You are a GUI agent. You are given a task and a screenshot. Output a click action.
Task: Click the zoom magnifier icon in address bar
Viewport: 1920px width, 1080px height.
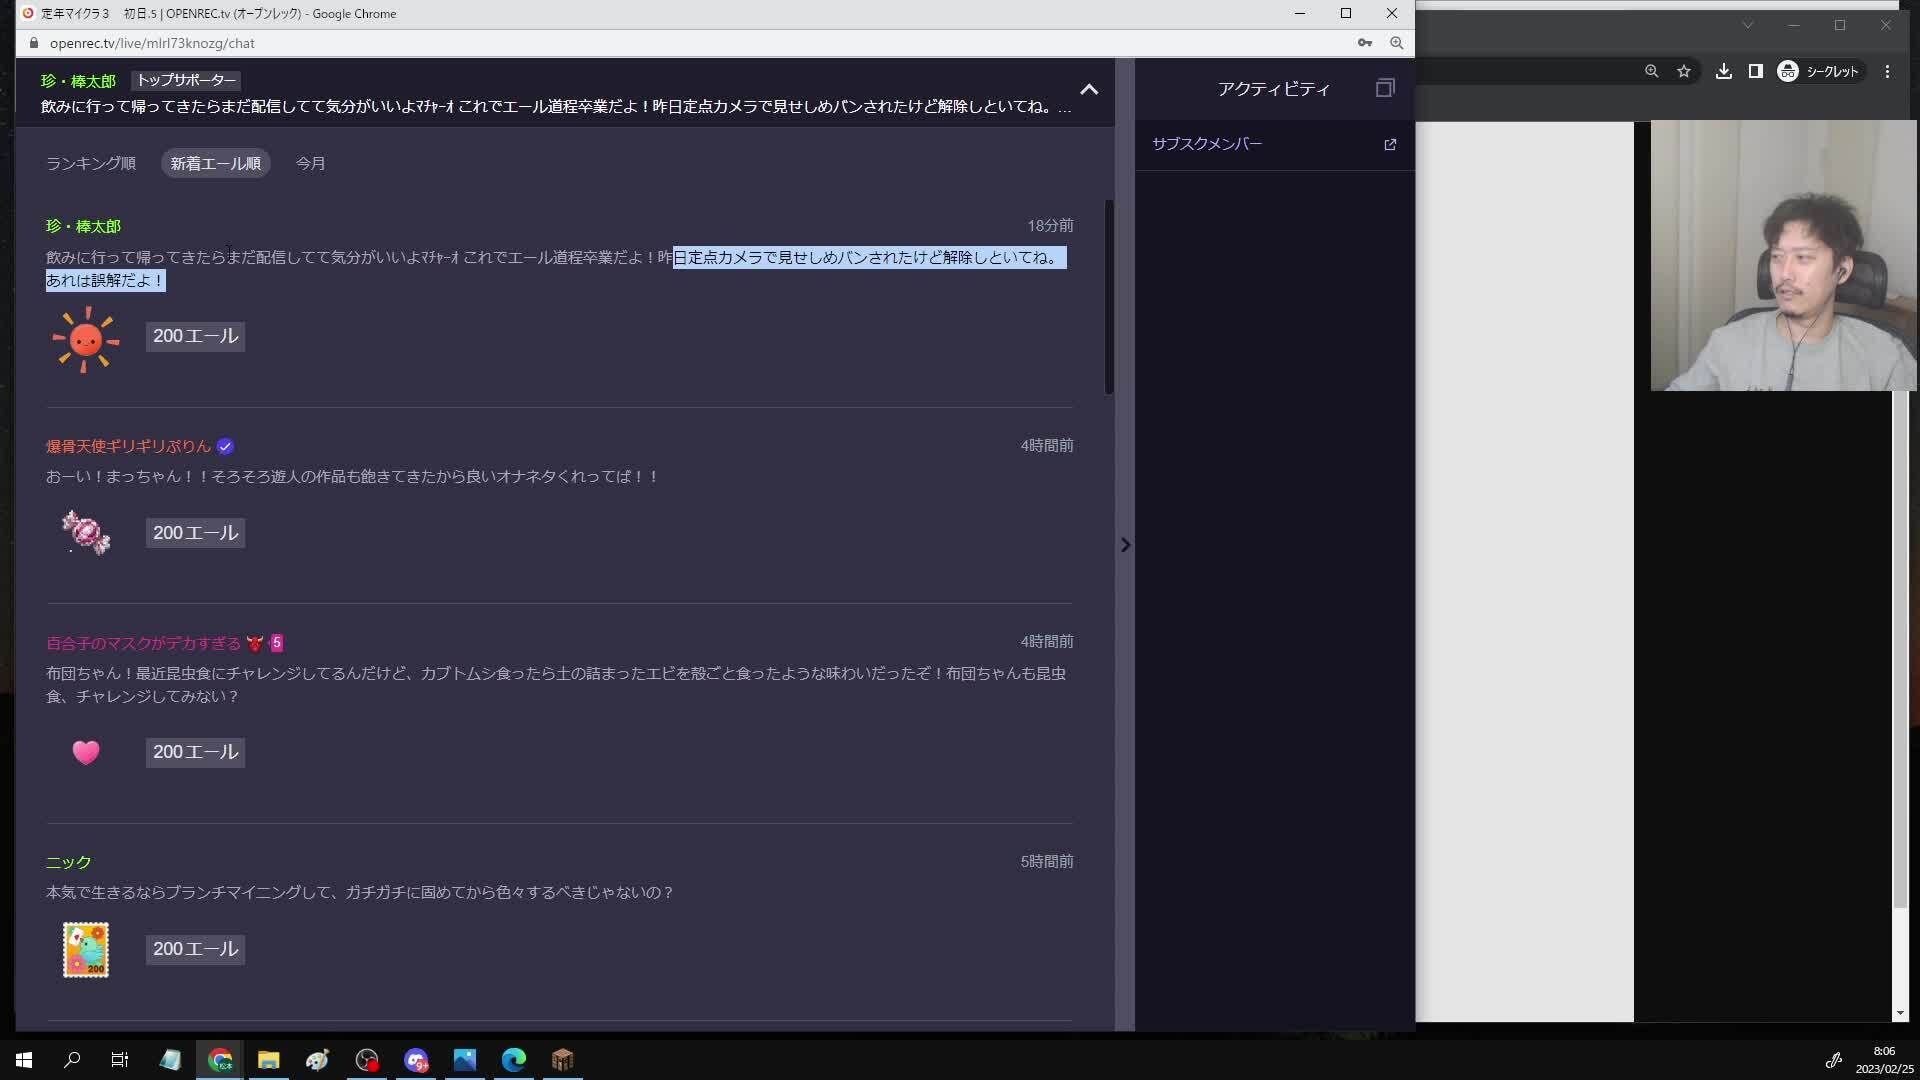(1396, 43)
